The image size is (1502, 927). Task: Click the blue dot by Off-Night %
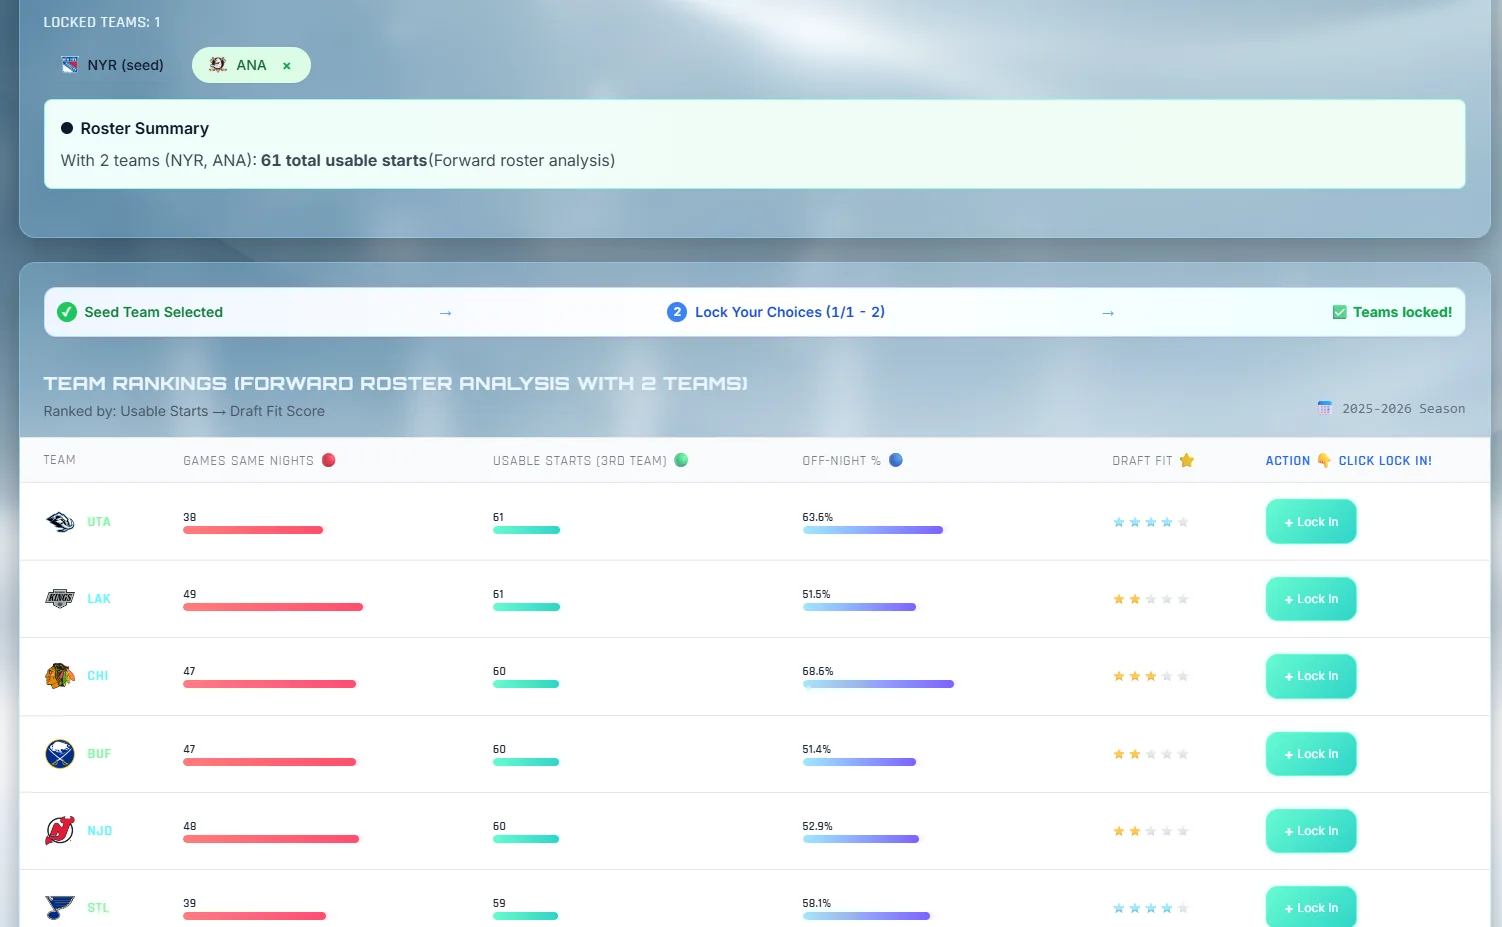click(896, 460)
